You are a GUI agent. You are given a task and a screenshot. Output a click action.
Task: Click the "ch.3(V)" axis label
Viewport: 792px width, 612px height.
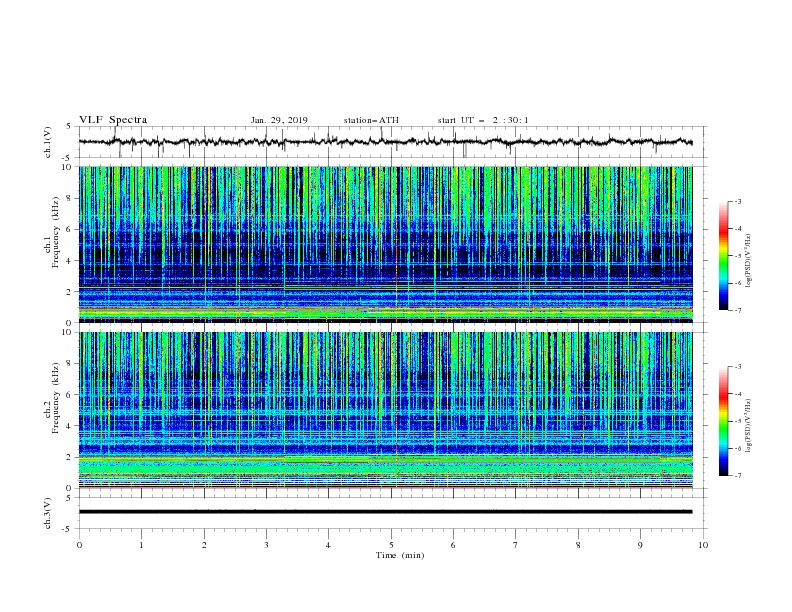click(x=48, y=513)
